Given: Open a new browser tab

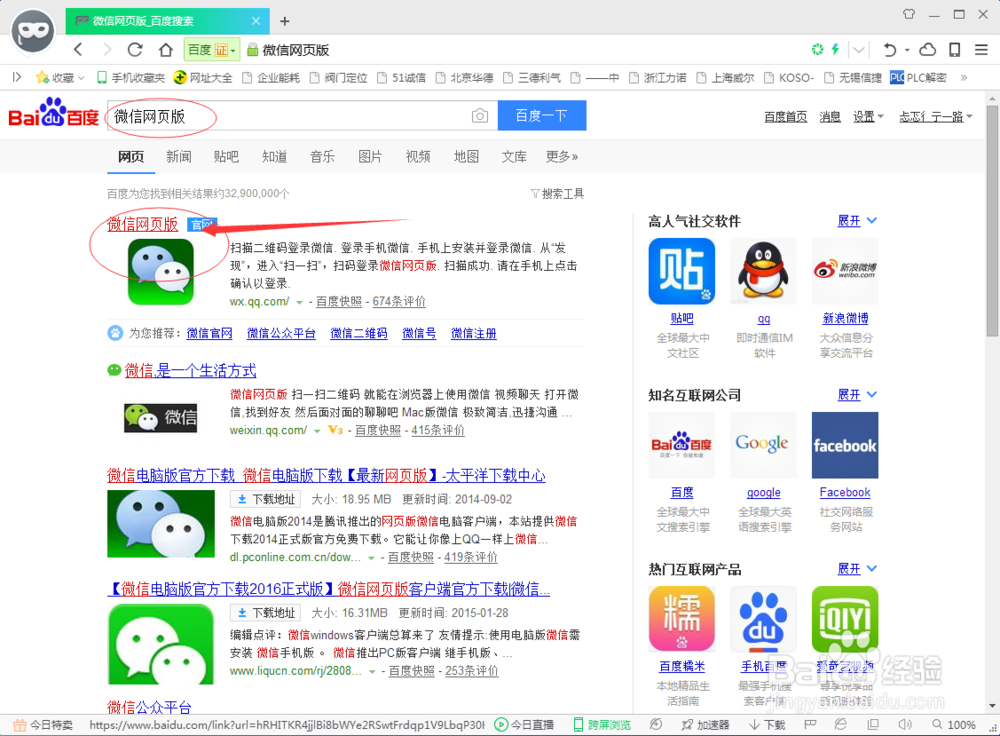Looking at the screenshot, I should click(284, 21).
